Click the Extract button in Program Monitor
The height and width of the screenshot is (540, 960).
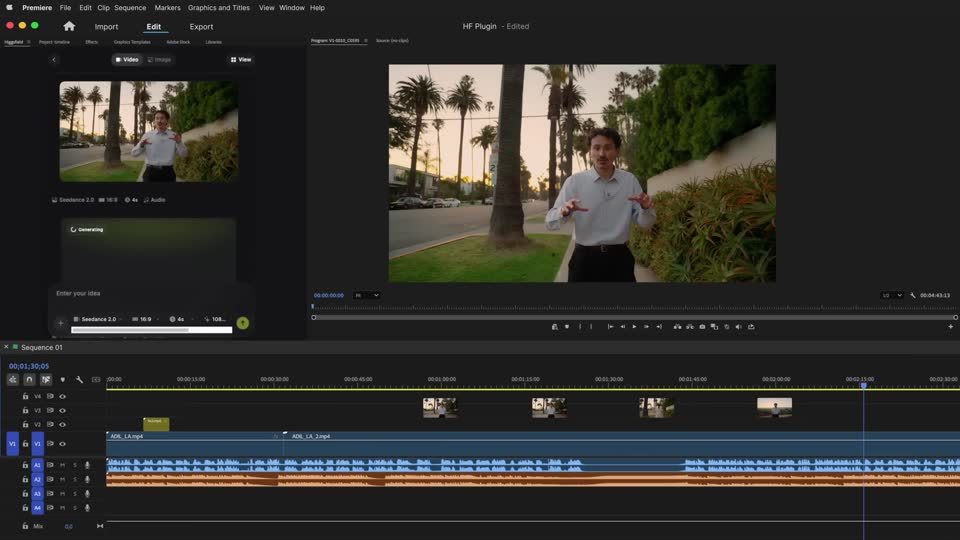tap(689, 327)
